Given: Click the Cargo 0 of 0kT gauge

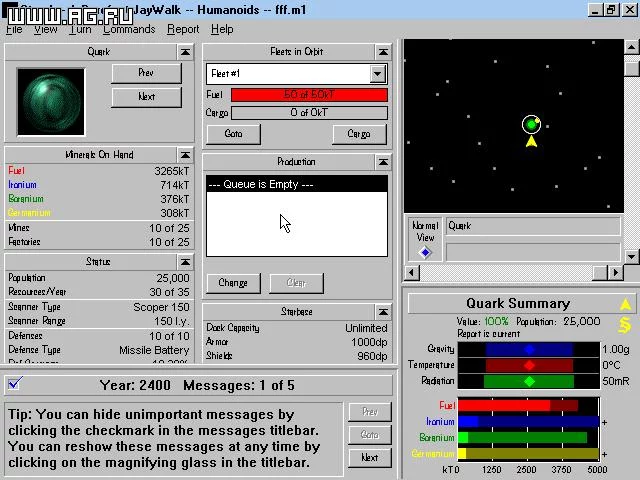Looking at the screenshot, I should (309, 113).
